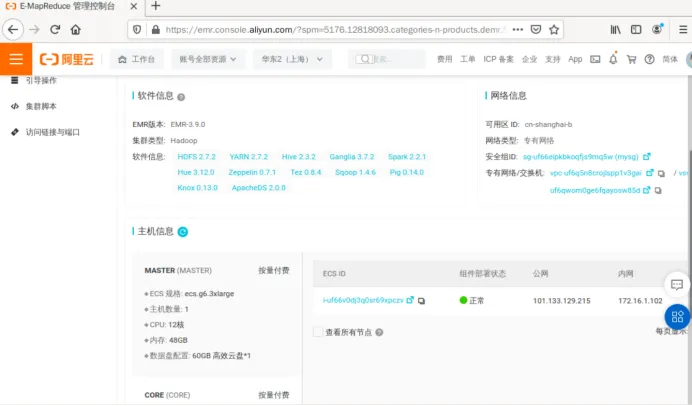Reload the page with the refresh icon

pos(55,30)
